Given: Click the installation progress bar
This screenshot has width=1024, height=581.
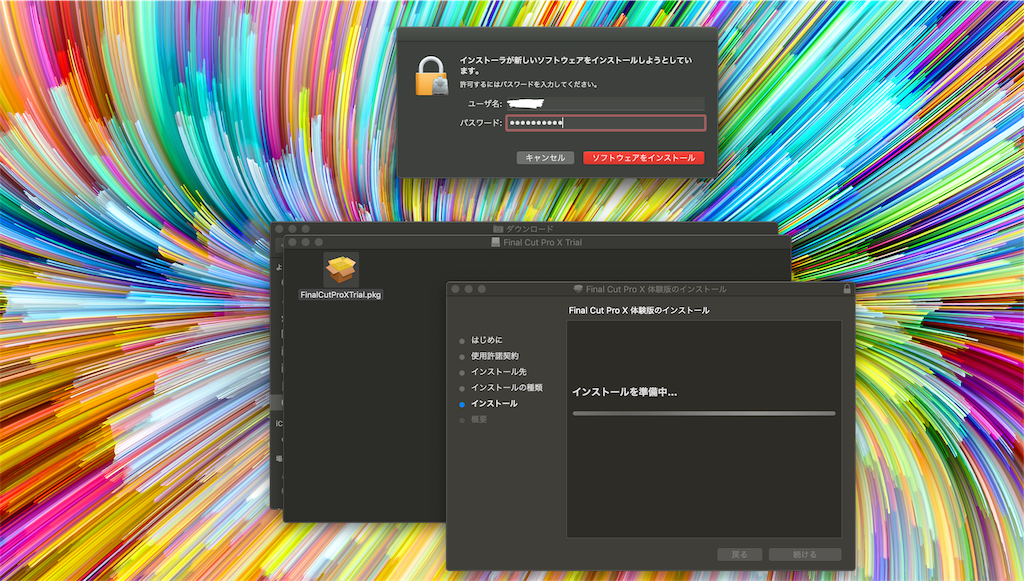Looking at the screenshot, I should [703, 413].
